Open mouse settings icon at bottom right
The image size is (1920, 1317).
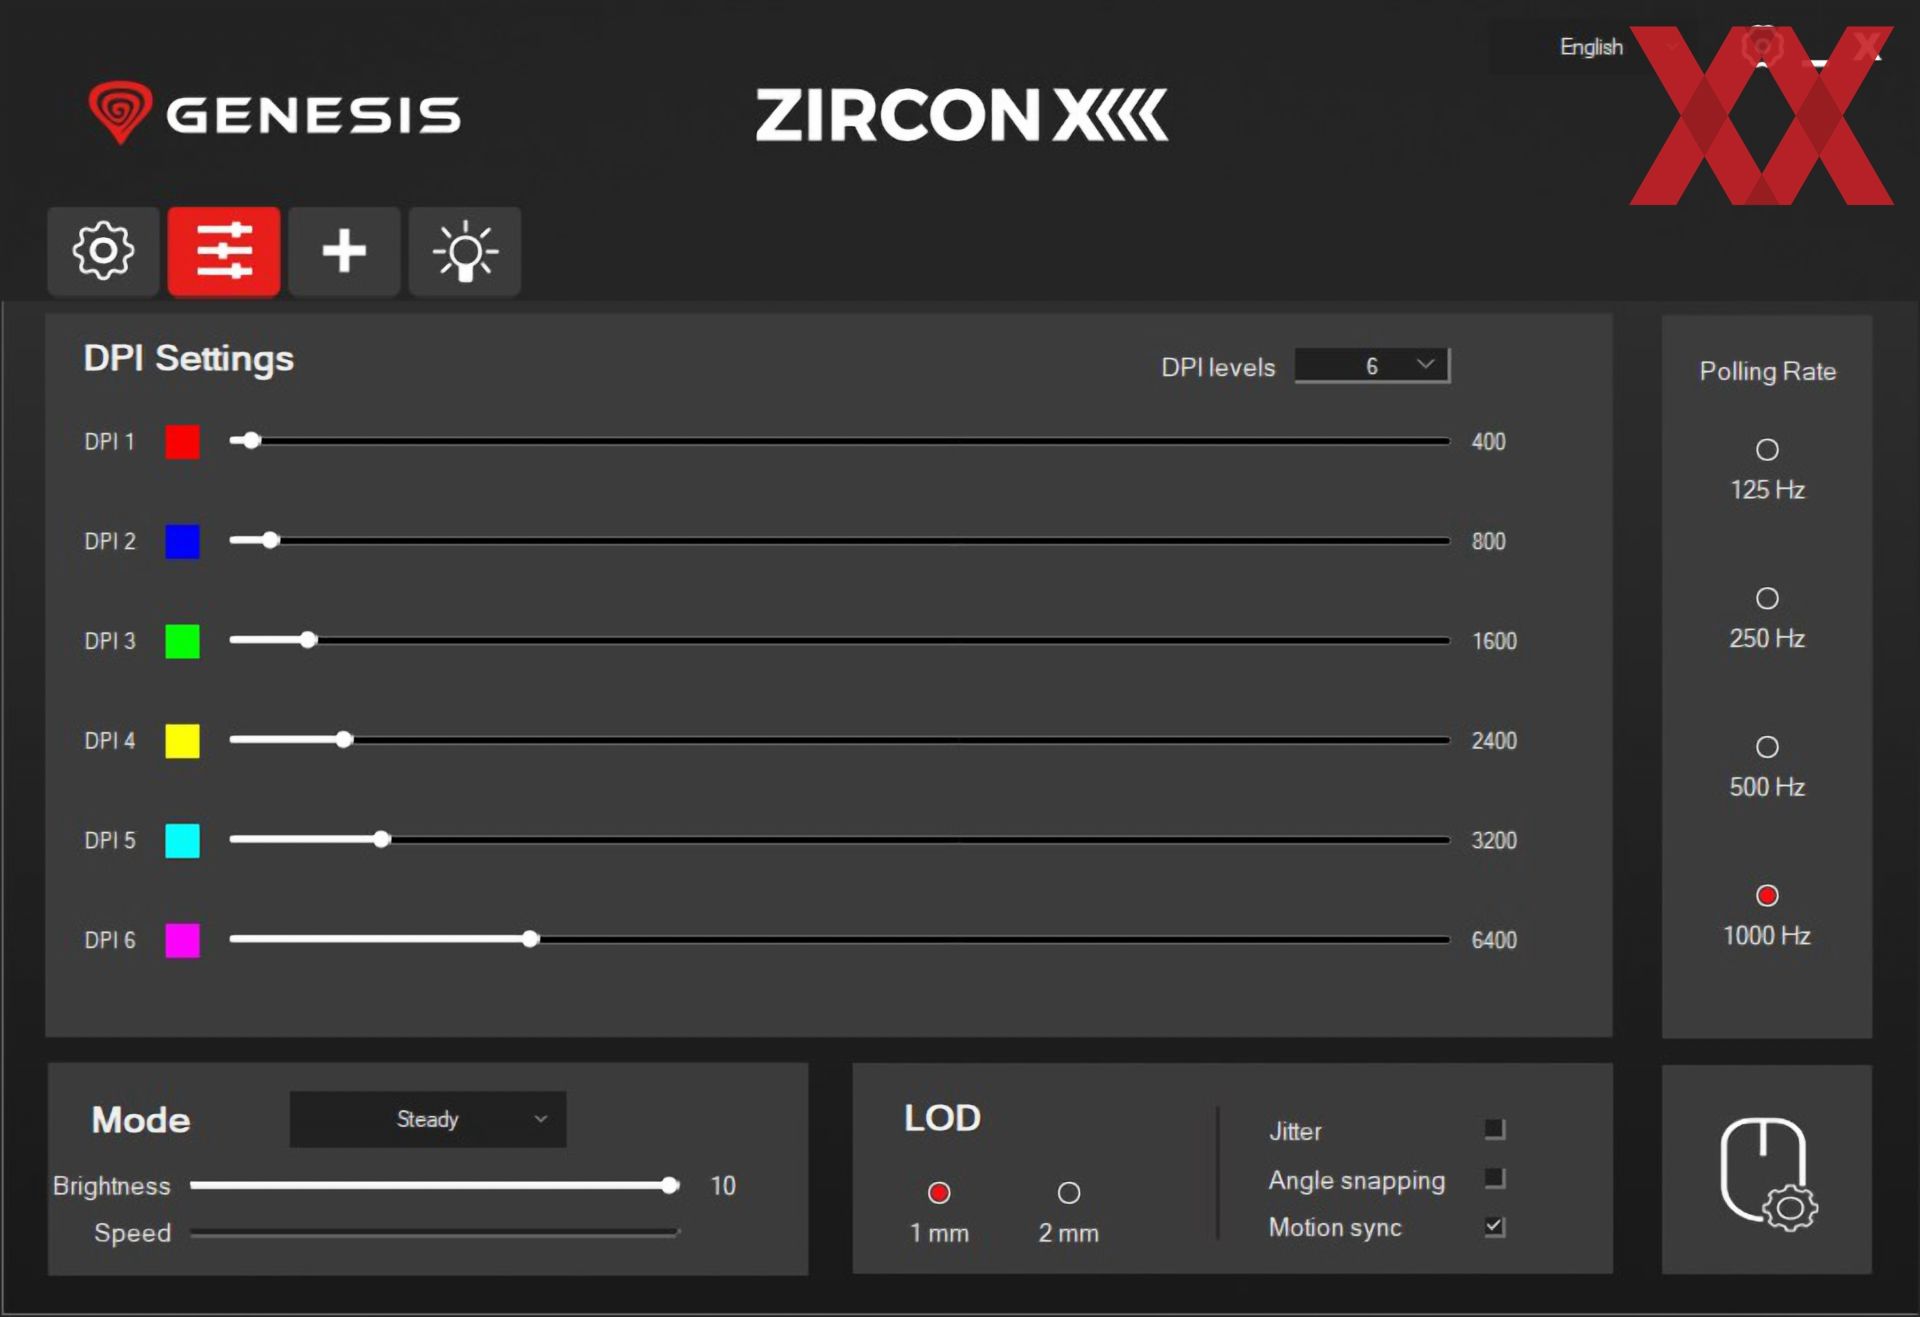coord(1767,1172)
